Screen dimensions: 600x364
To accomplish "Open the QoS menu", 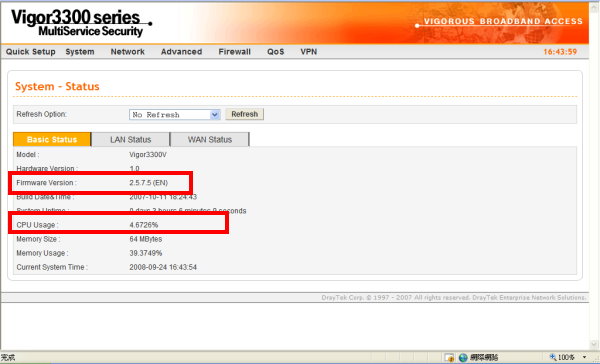I will coord(276,52).
